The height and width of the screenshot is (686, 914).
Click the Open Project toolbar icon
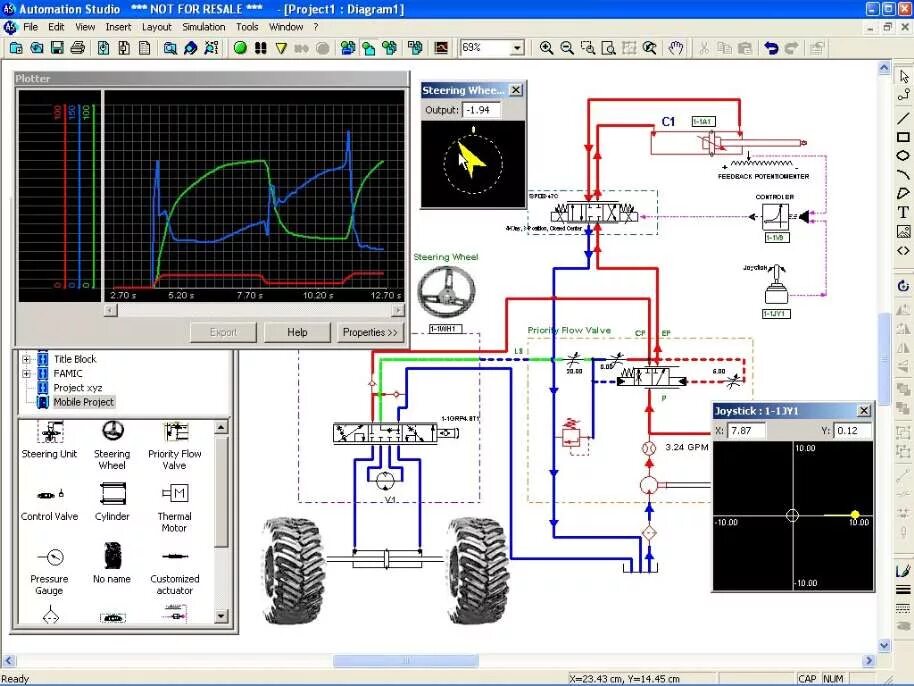click(36, 48)
